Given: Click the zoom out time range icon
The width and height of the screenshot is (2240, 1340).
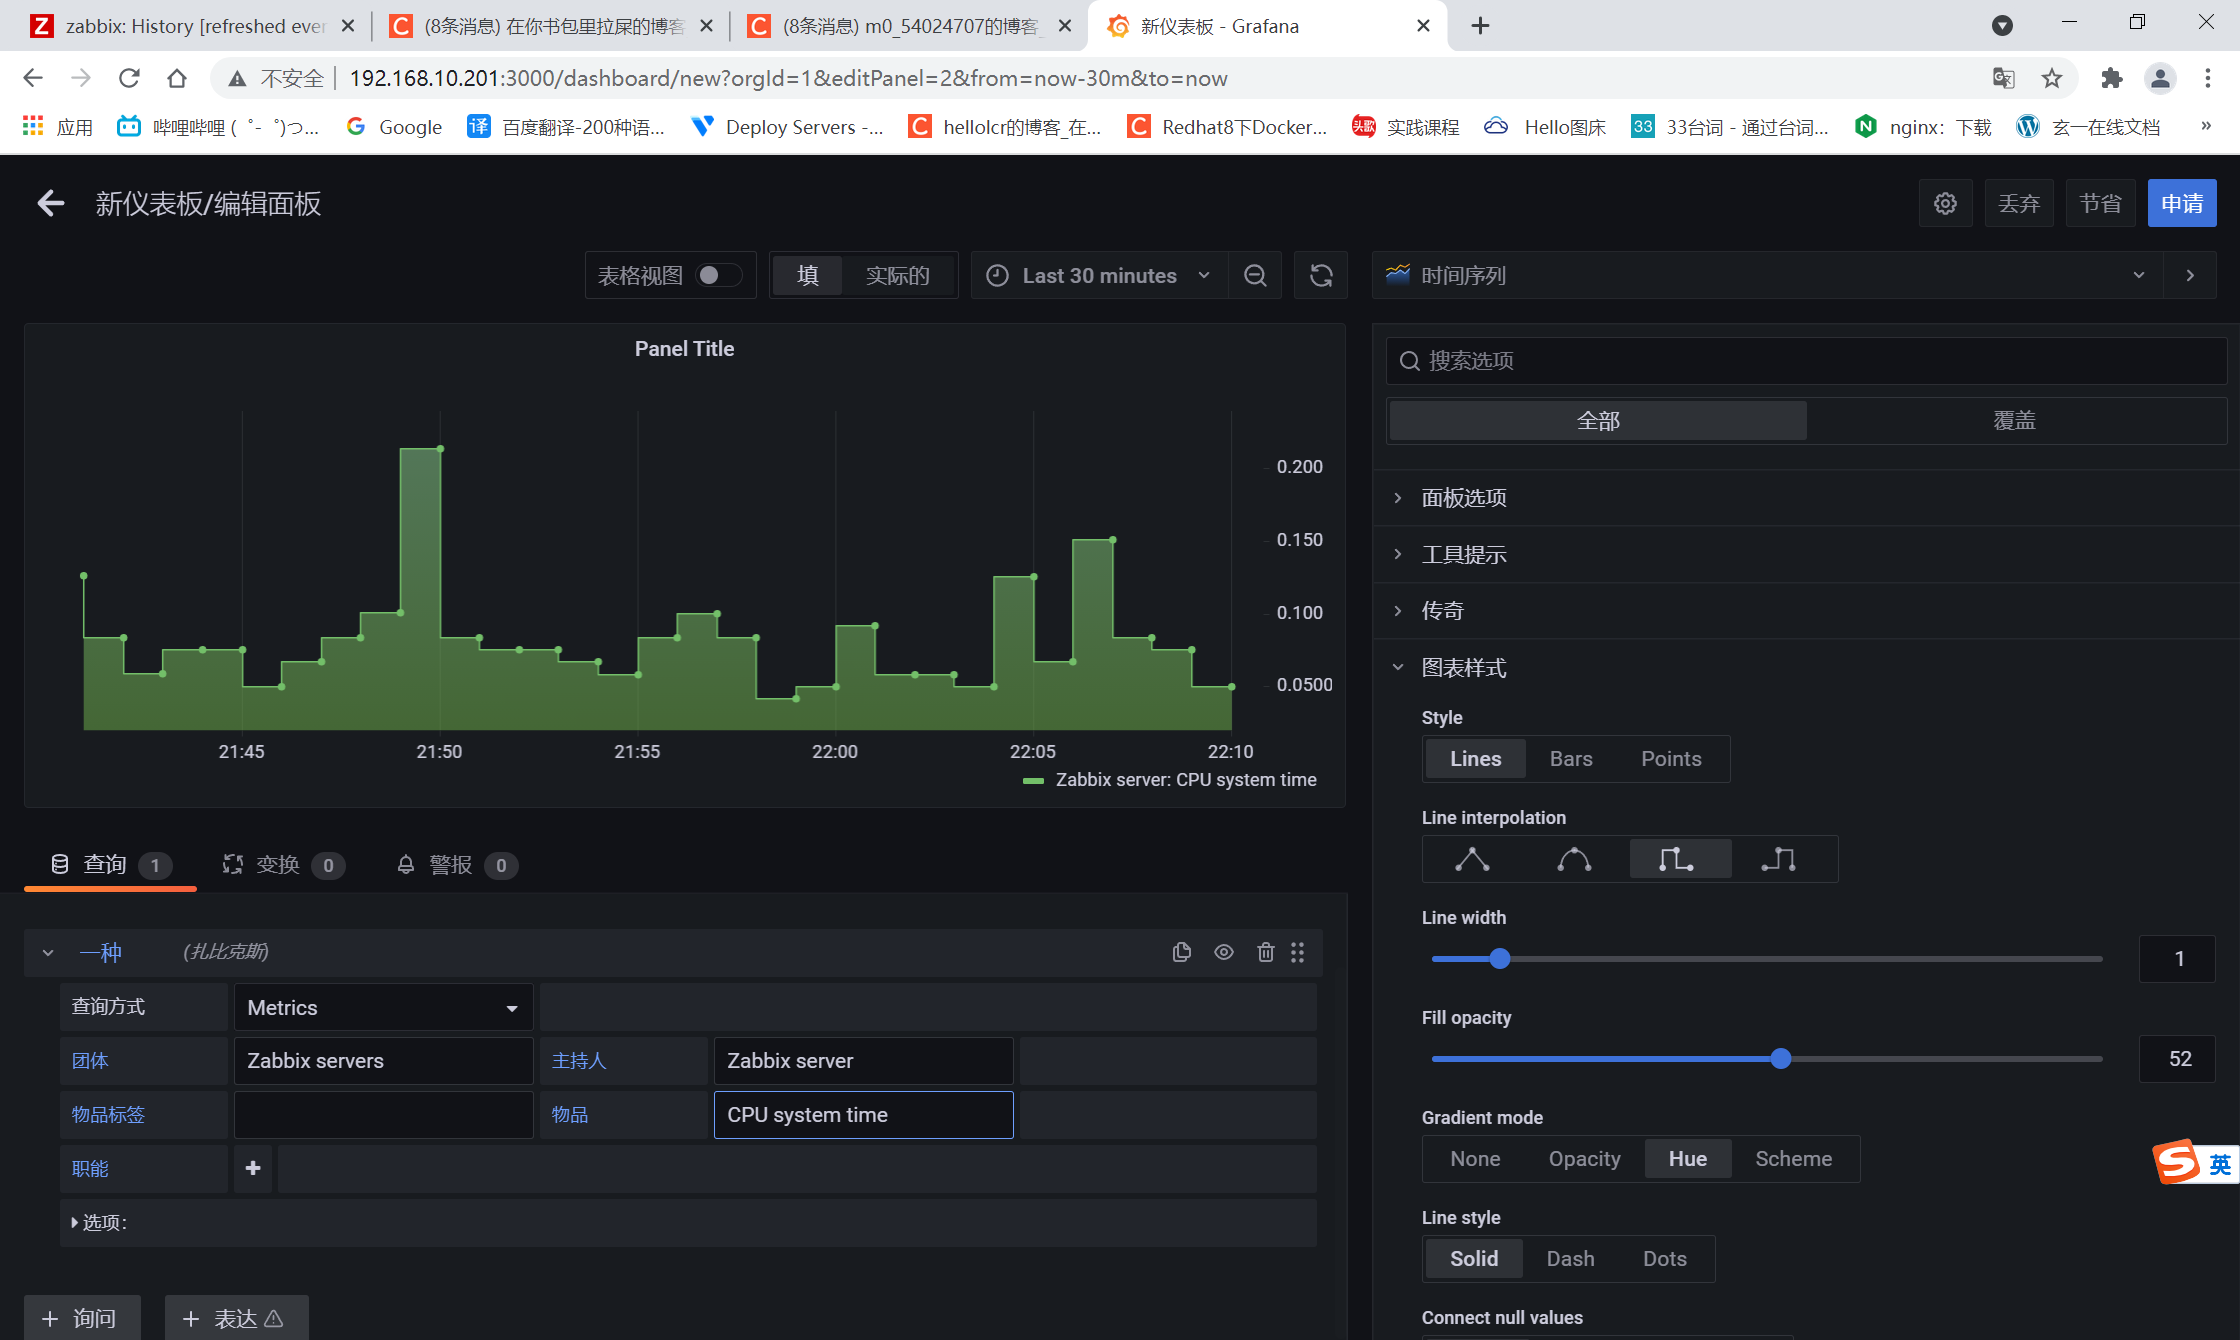Looking at the screenshot, I should (x=1256, y=276).
